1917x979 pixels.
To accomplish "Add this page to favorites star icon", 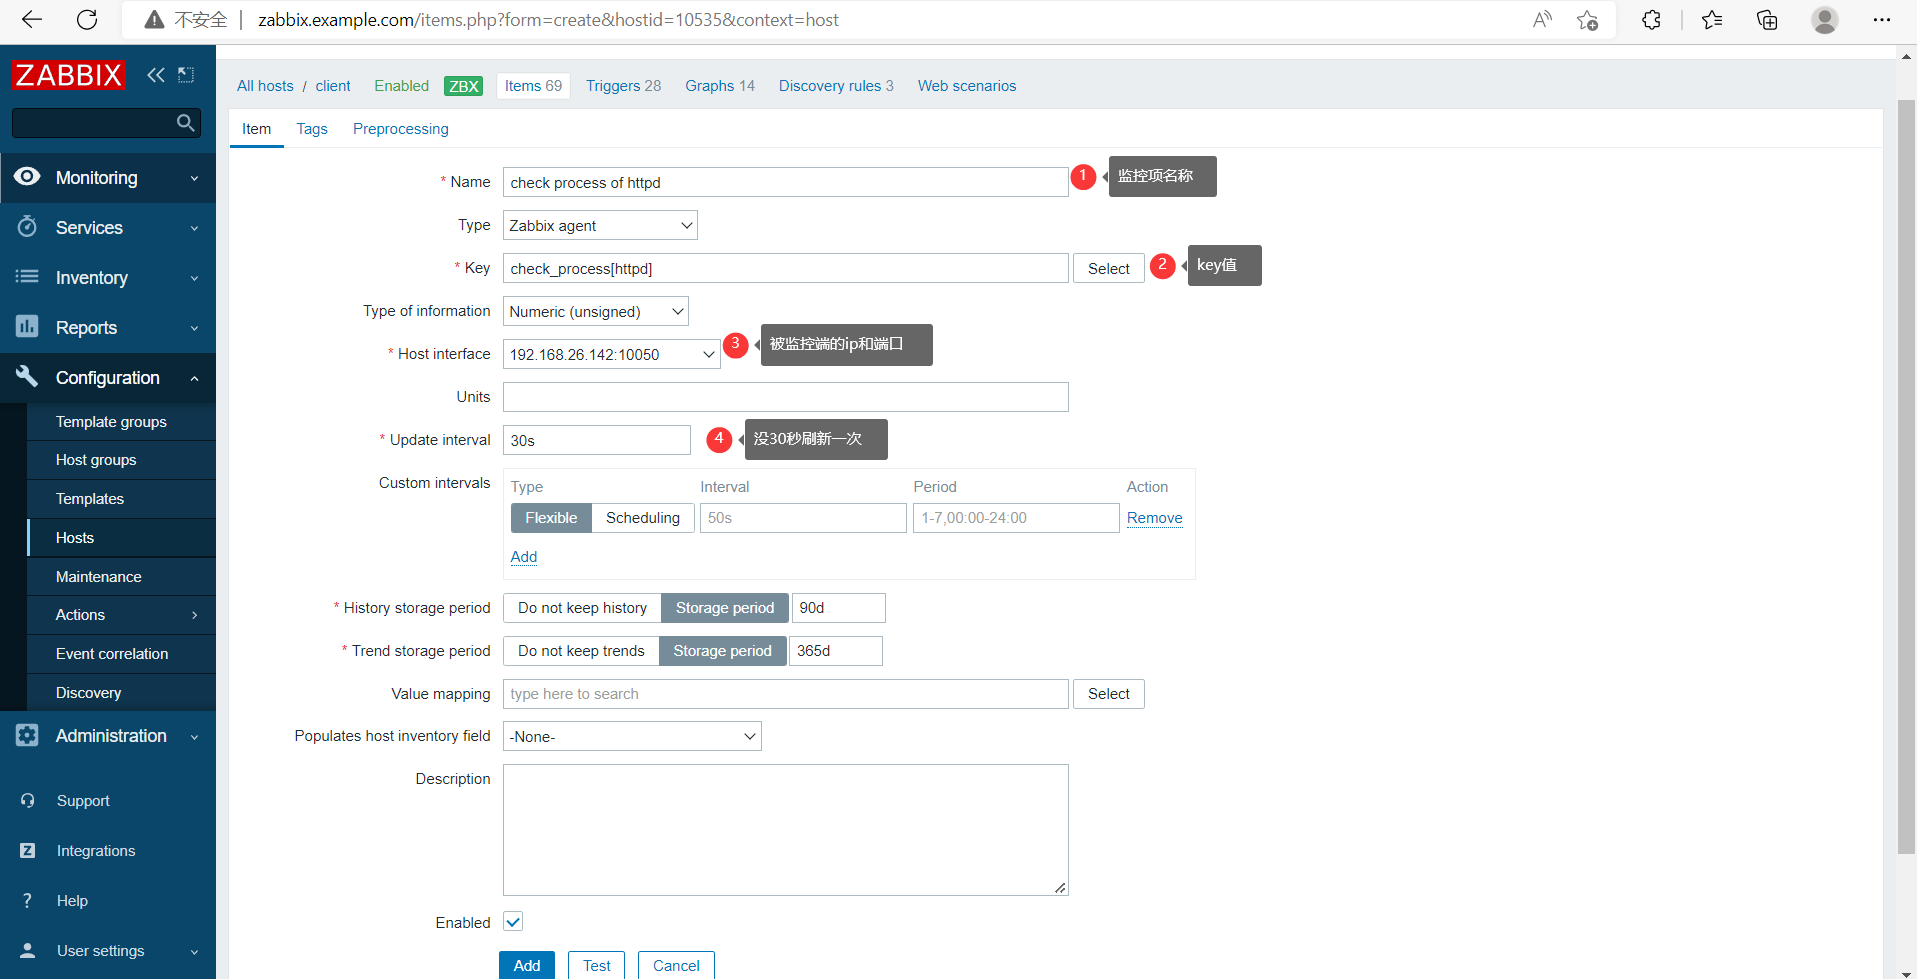I will (x=1587, y=20).
